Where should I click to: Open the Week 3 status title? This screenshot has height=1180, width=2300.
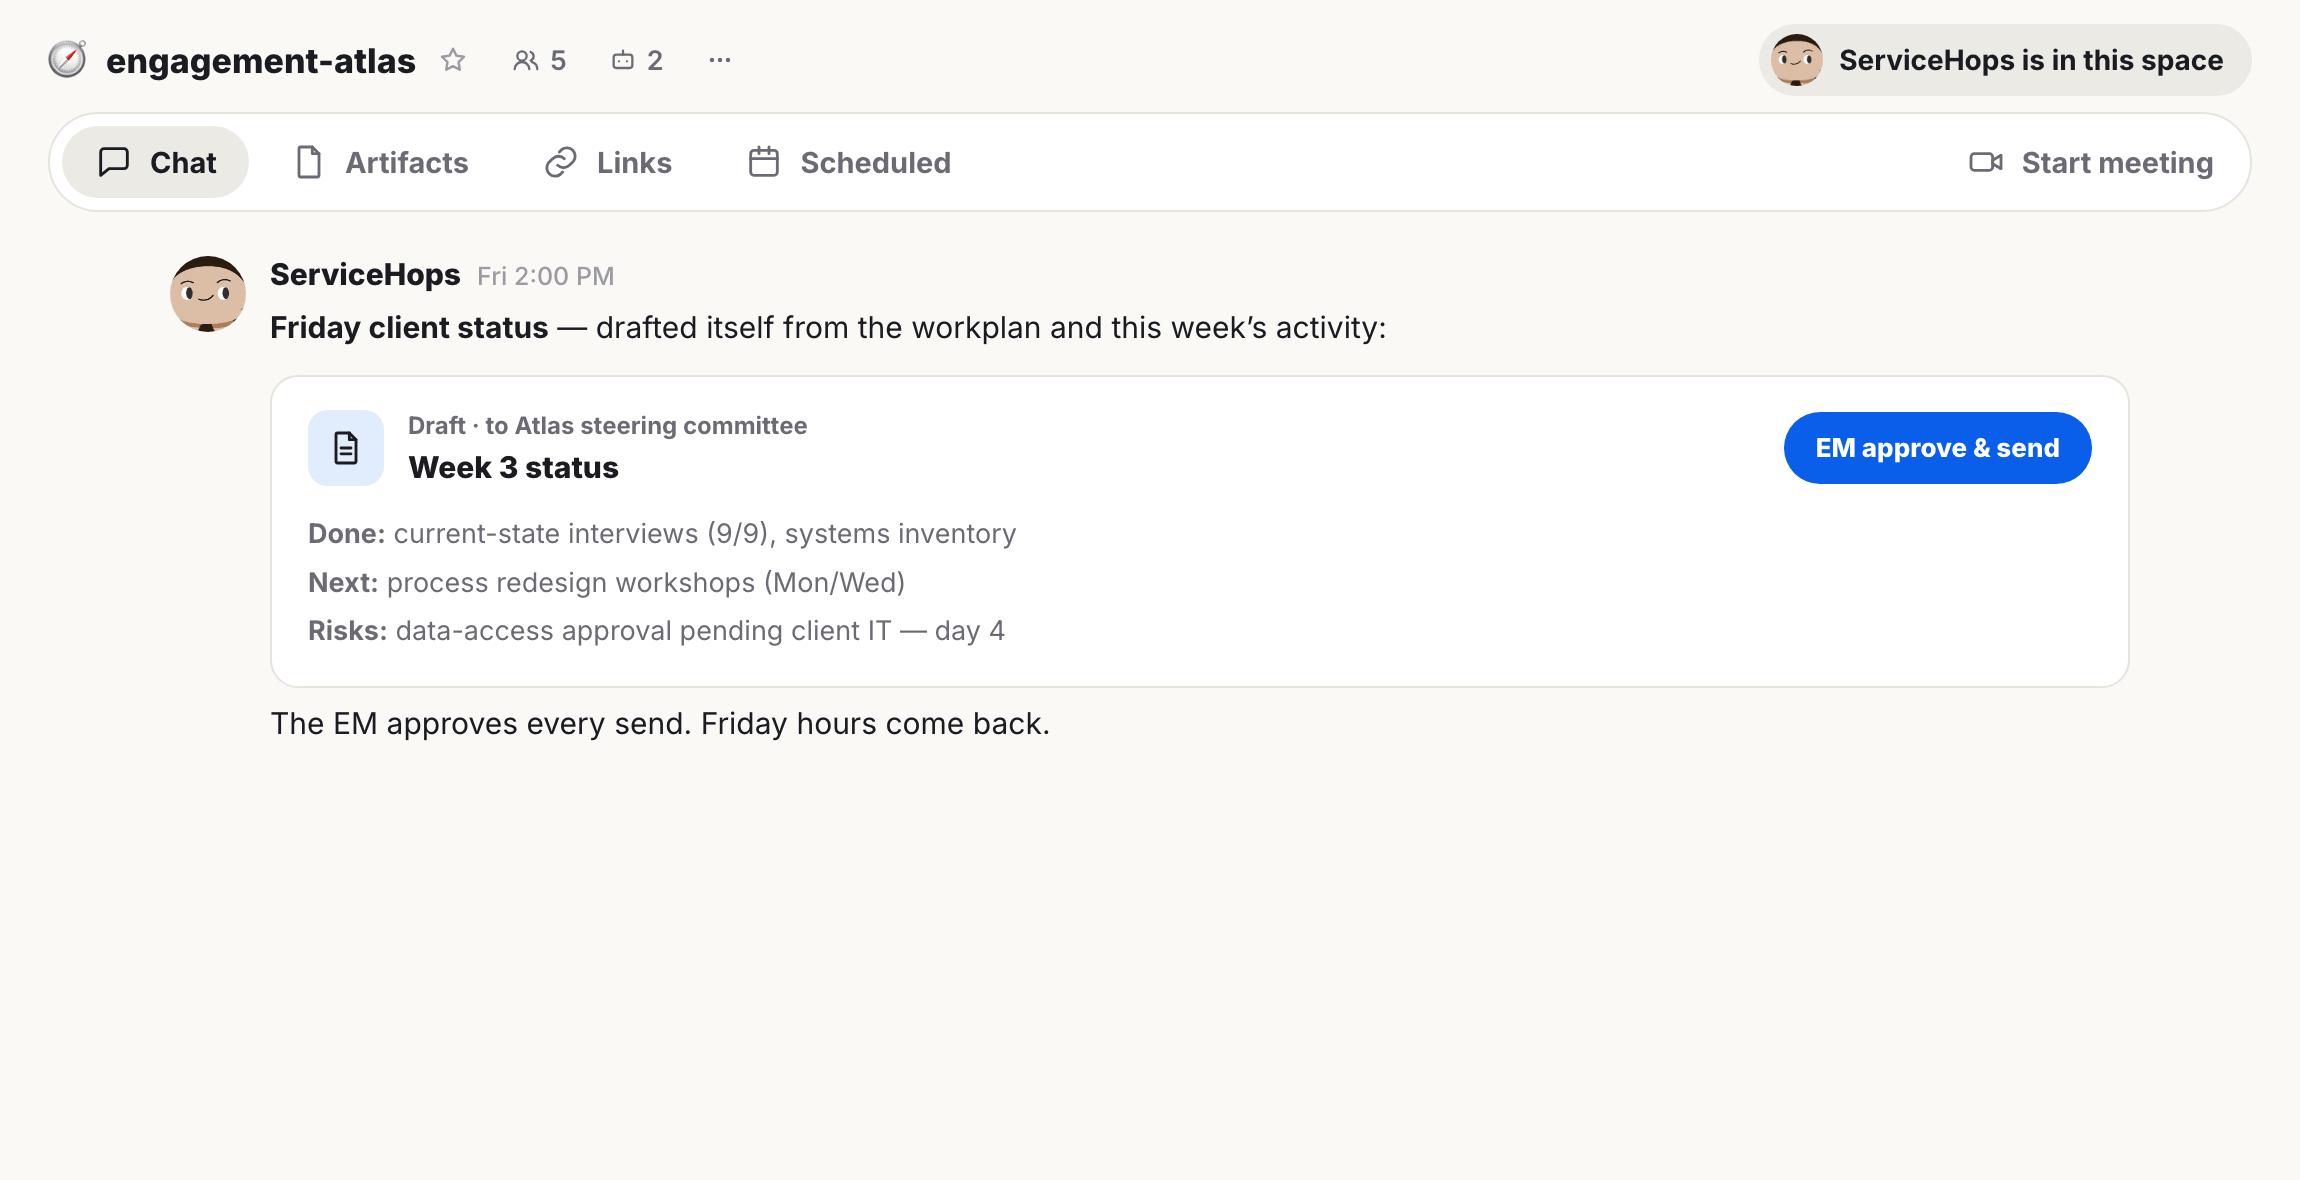point(513,467)
